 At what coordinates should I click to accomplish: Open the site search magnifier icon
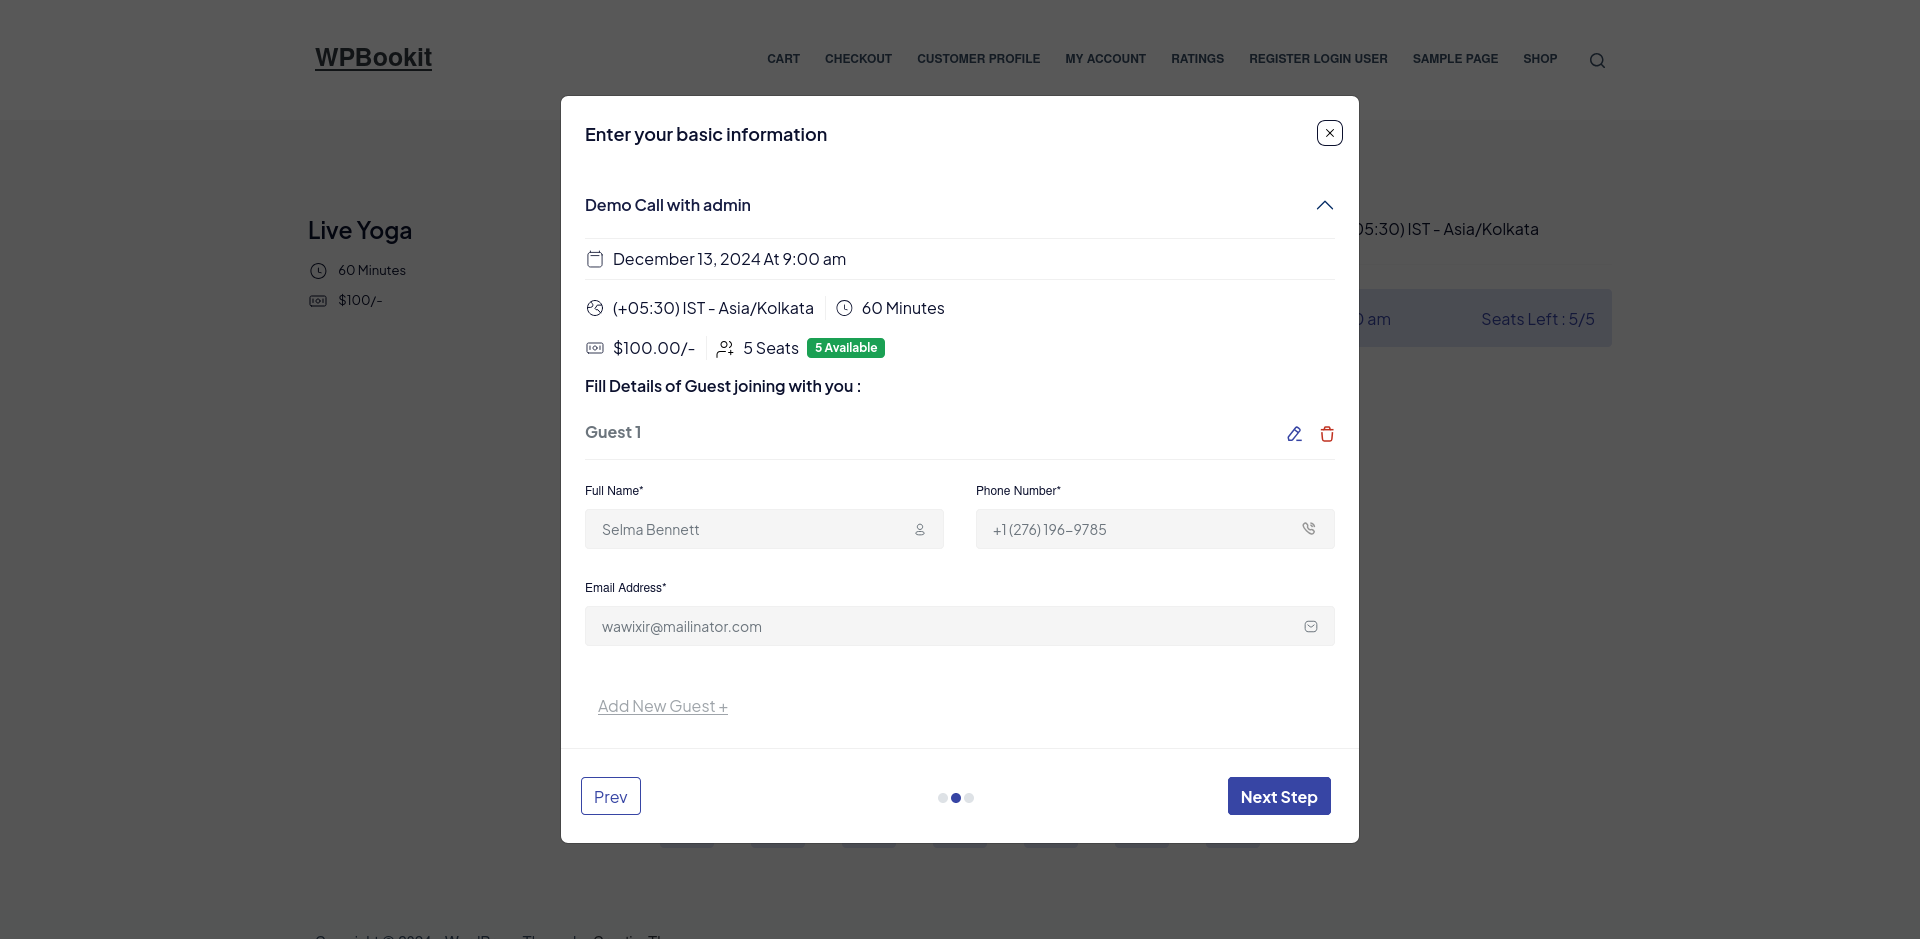pyautogui.click(x=1597, y=61)
